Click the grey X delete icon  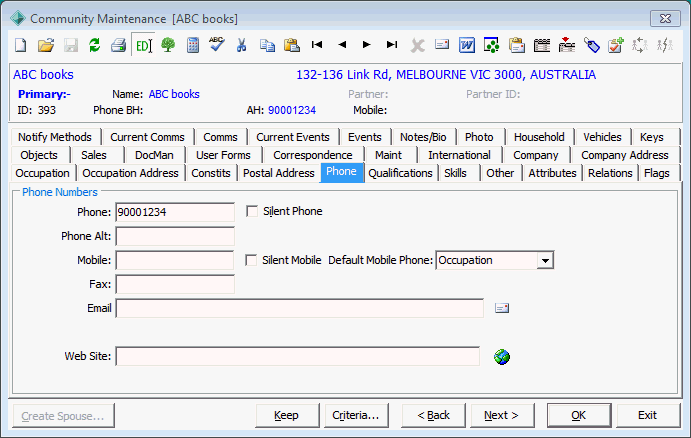tap(417, 45)
